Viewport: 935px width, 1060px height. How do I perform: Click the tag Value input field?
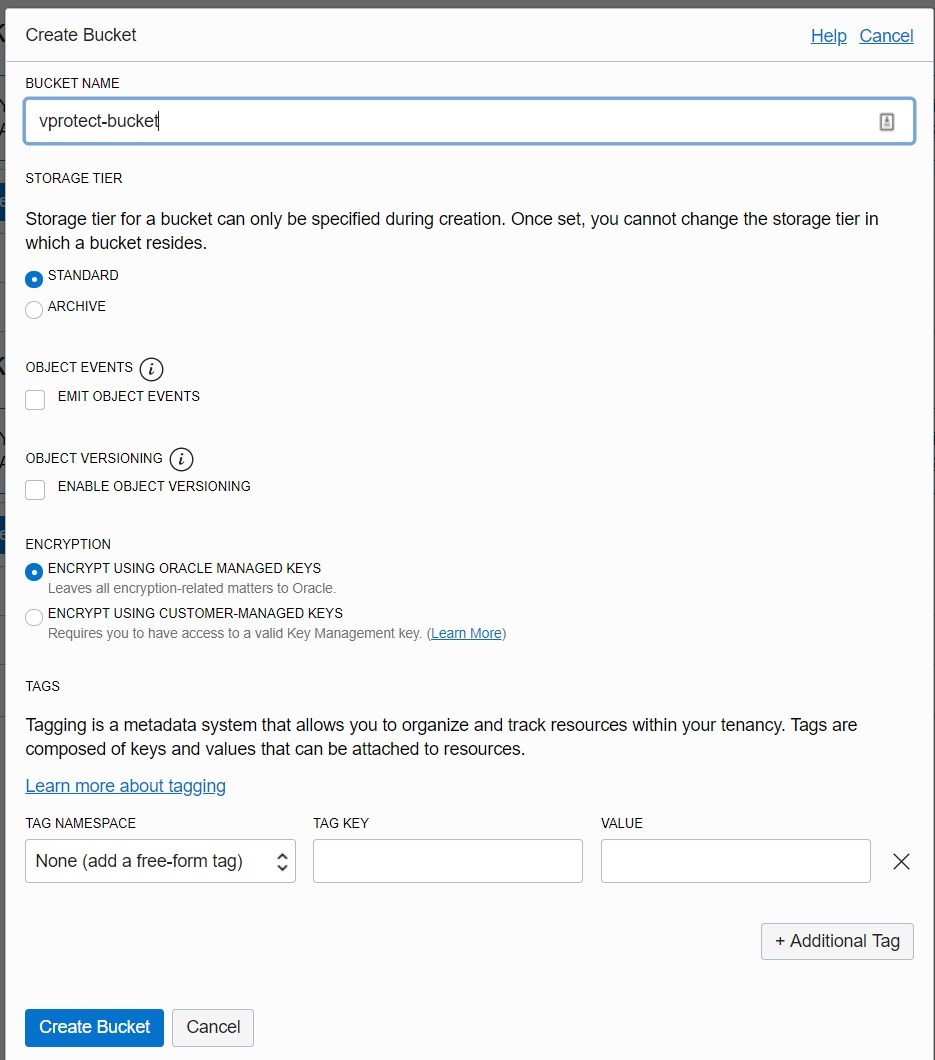[x=735, y=861]
